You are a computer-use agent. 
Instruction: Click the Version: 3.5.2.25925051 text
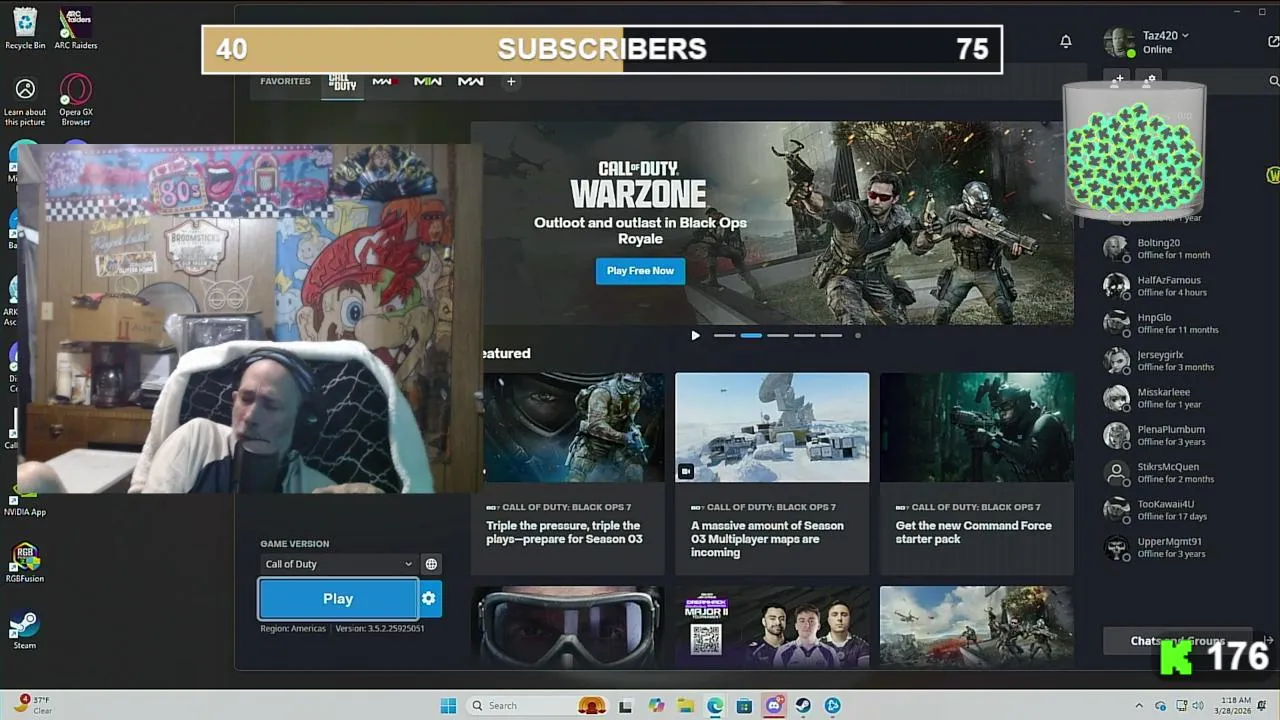point(380,628)
